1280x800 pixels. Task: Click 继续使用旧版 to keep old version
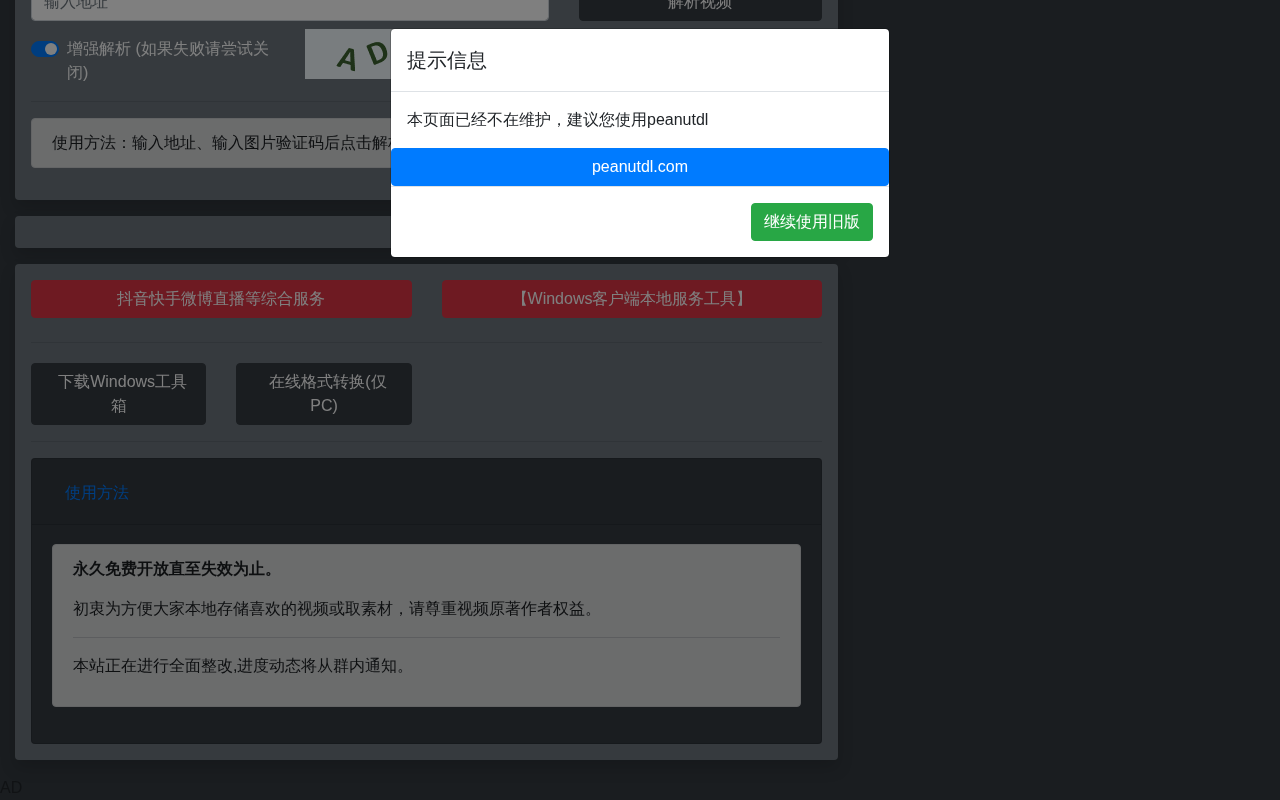coord(812,222)
